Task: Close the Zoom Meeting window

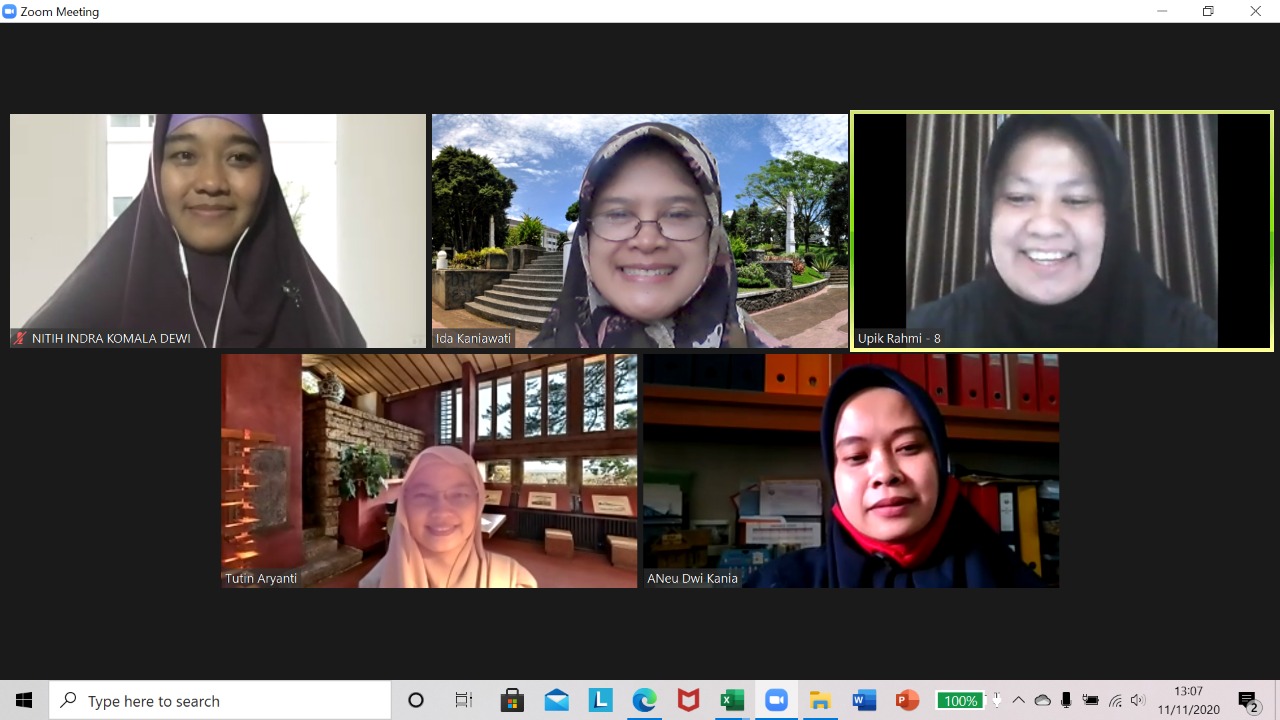Action: (x=1255, y=12)
